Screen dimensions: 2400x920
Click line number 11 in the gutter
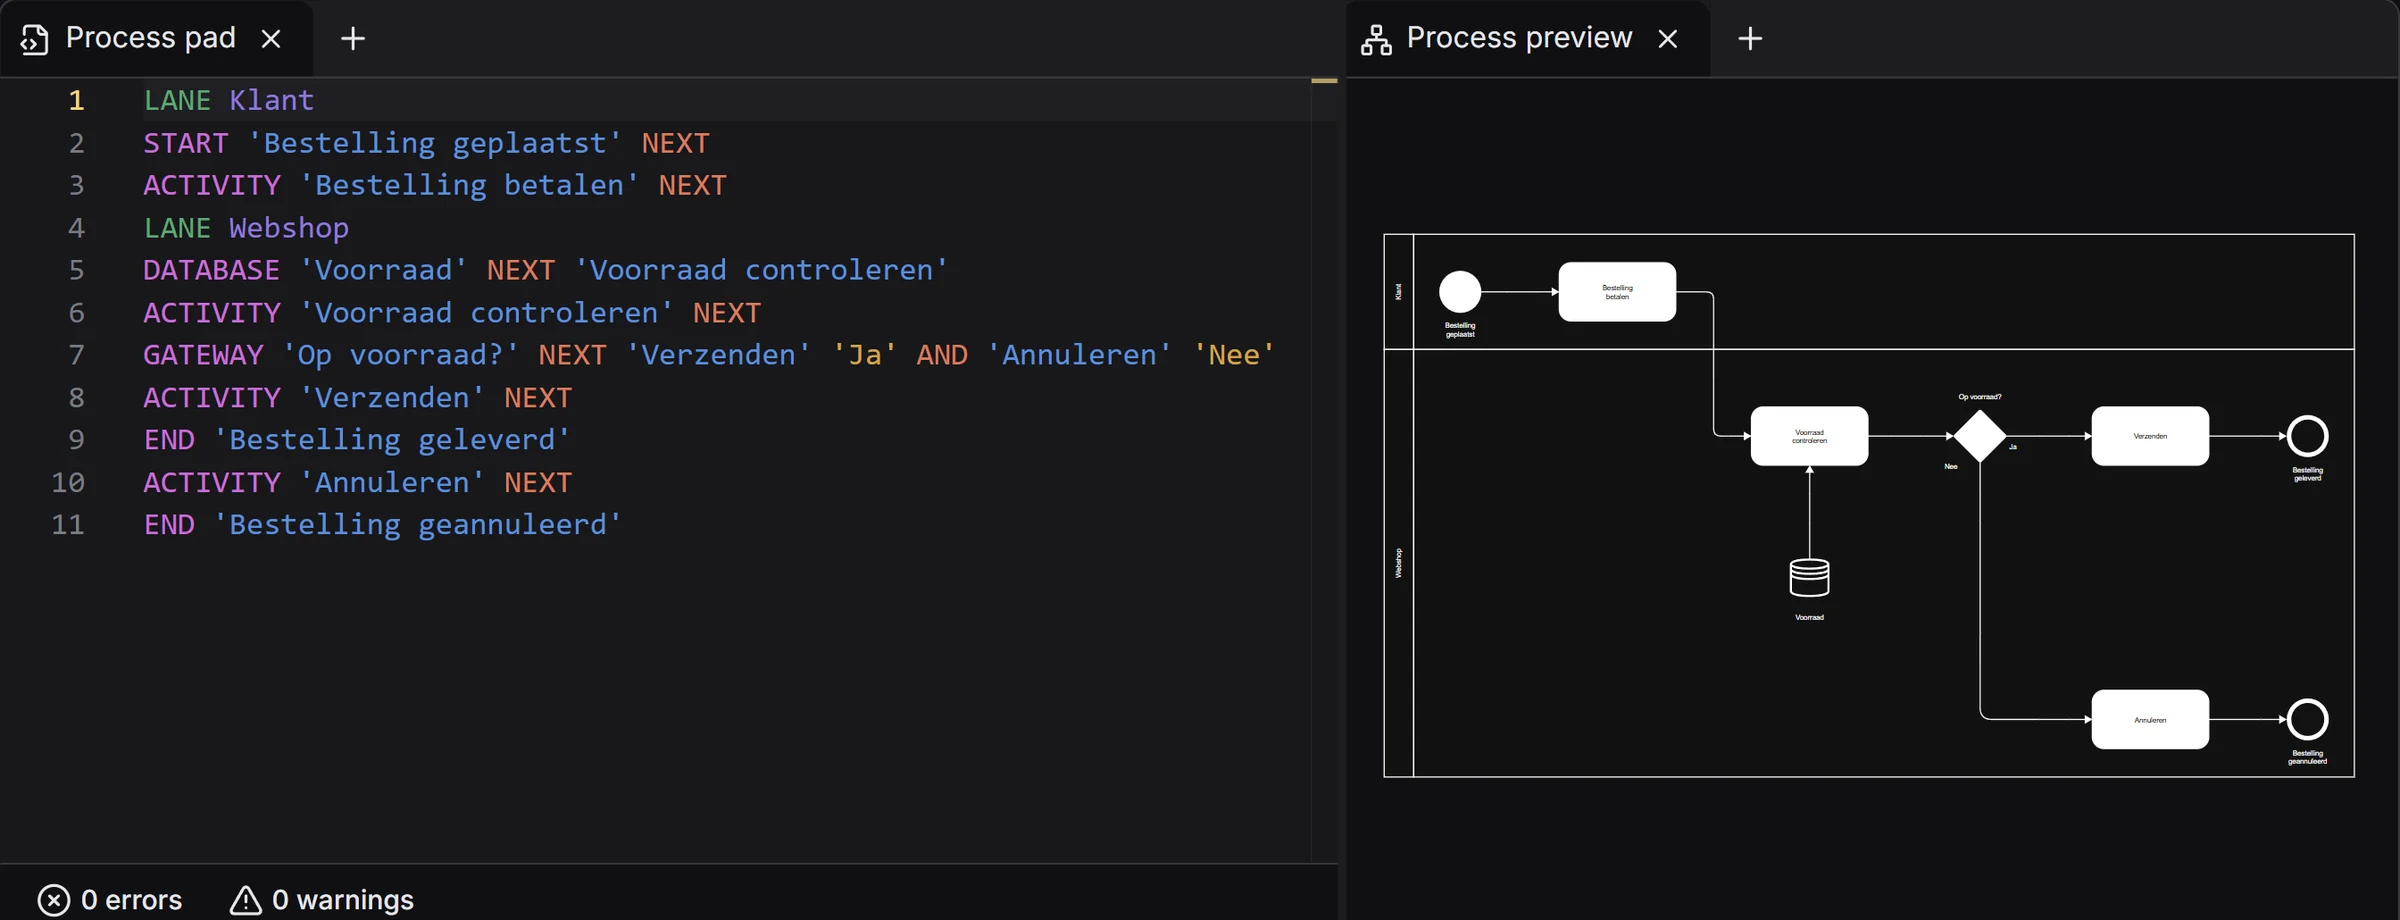[x=68, y=525]
